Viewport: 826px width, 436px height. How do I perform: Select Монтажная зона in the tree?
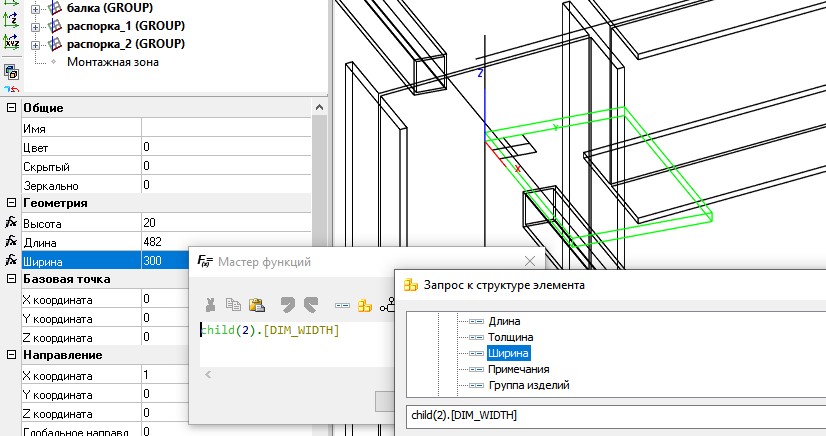(x=112, y=62)
